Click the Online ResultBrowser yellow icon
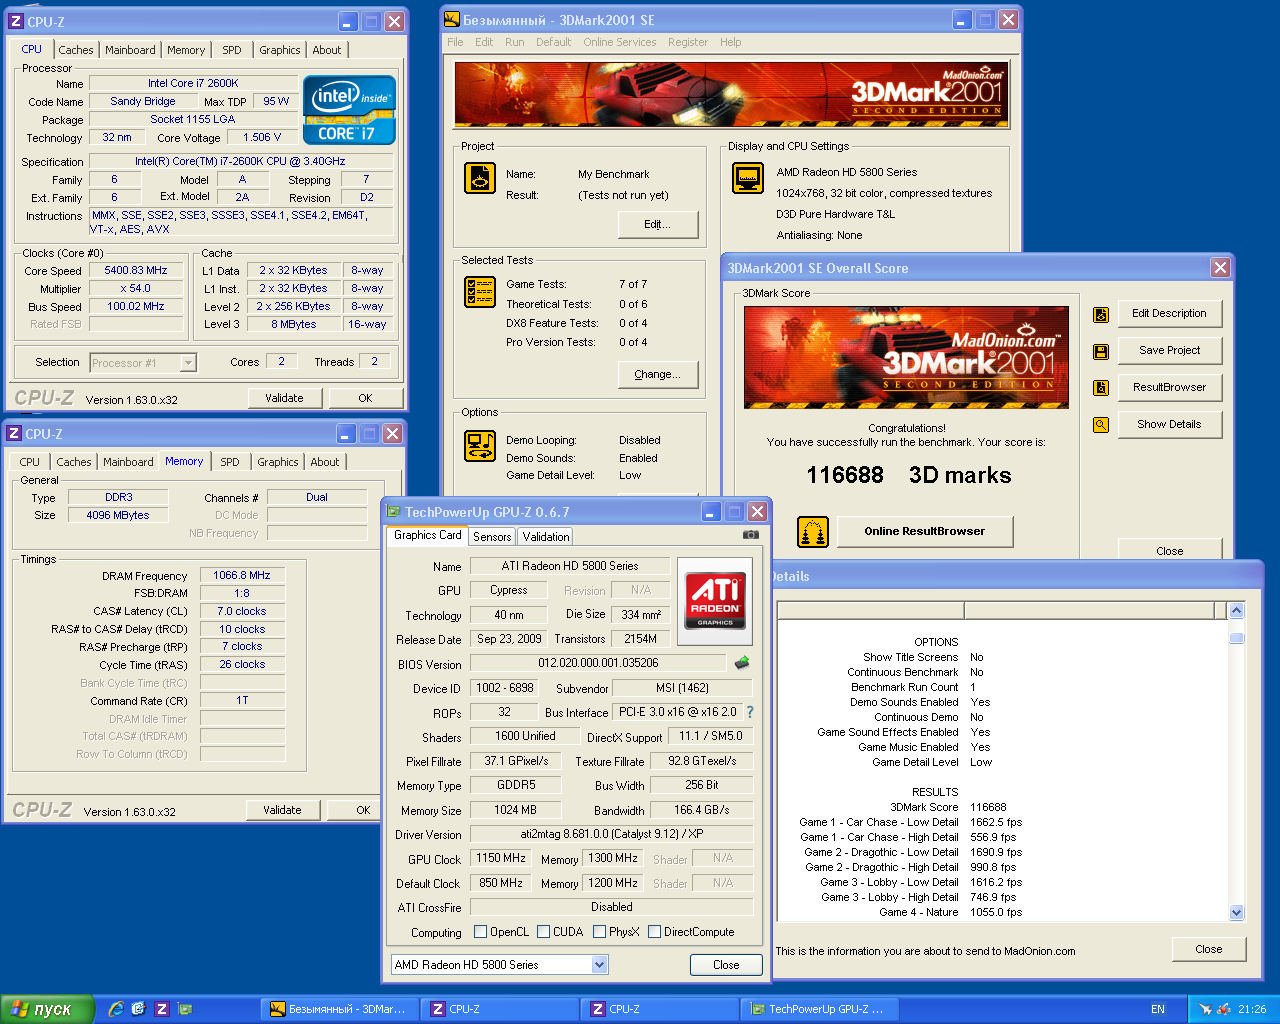The height and width of the screenshot is (1024, 1280). [x=813, y=532]
